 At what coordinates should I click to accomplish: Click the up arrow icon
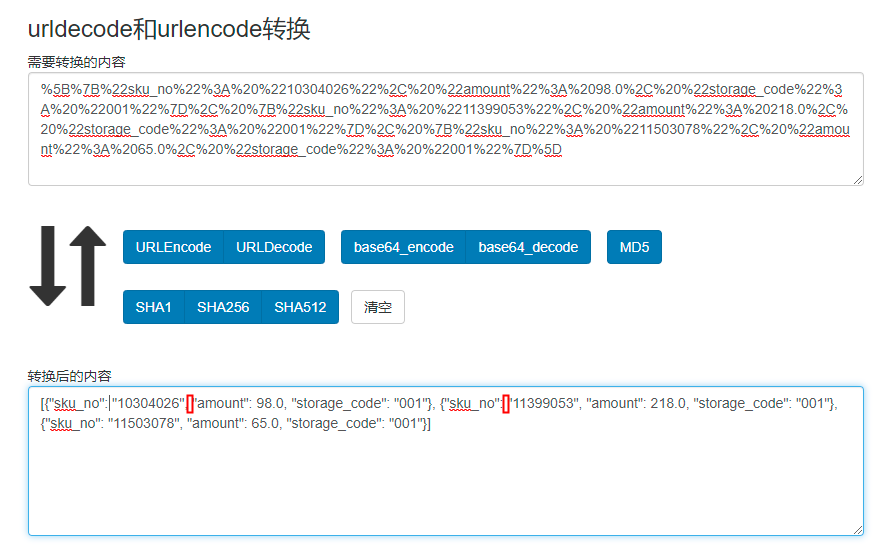(88, 266)
